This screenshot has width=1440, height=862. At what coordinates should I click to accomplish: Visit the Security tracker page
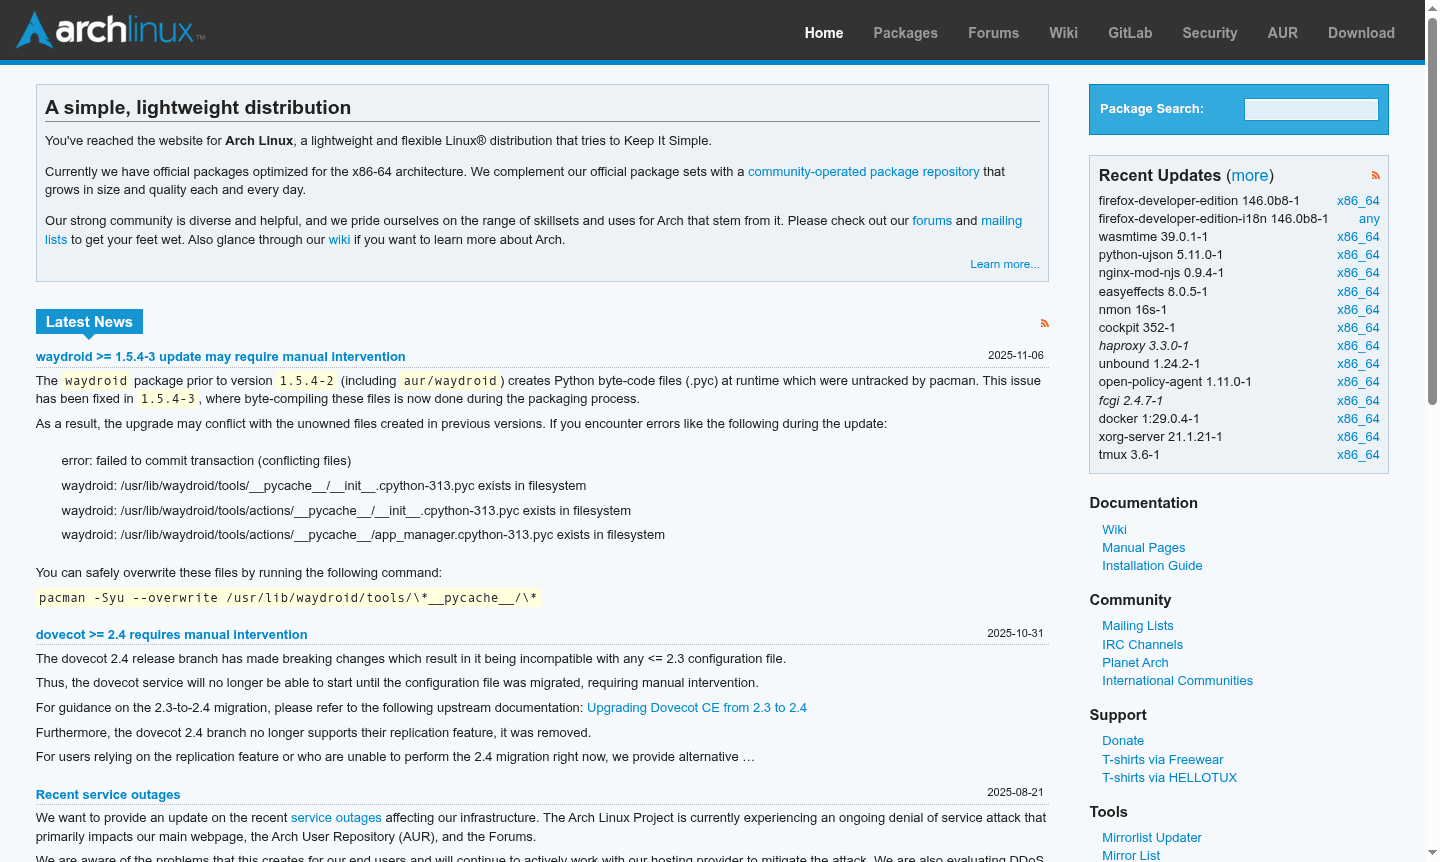click(x=1209, y=33)
